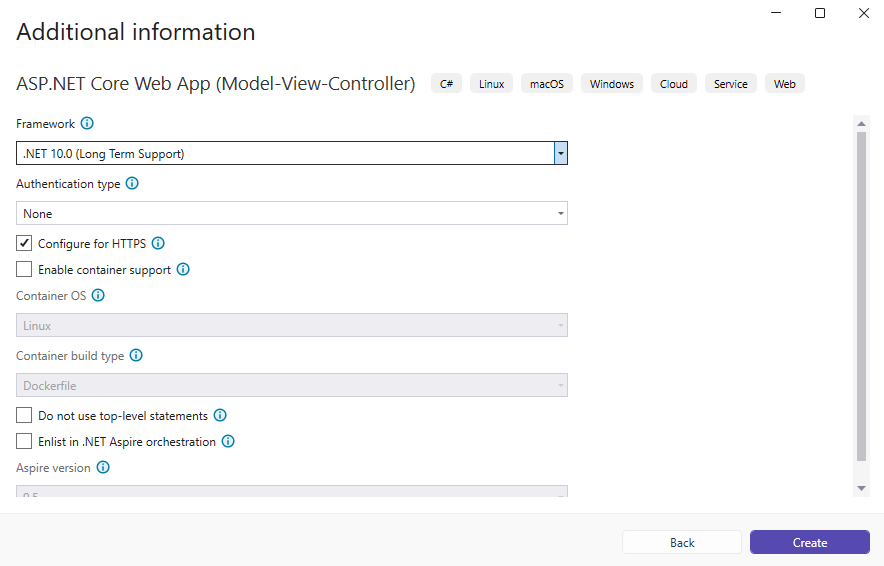Image resolution: width=884 pixels, height=566 pixels.
Task: Click info icon for .NET Aspire orchestration
Action: pos(228,441)
